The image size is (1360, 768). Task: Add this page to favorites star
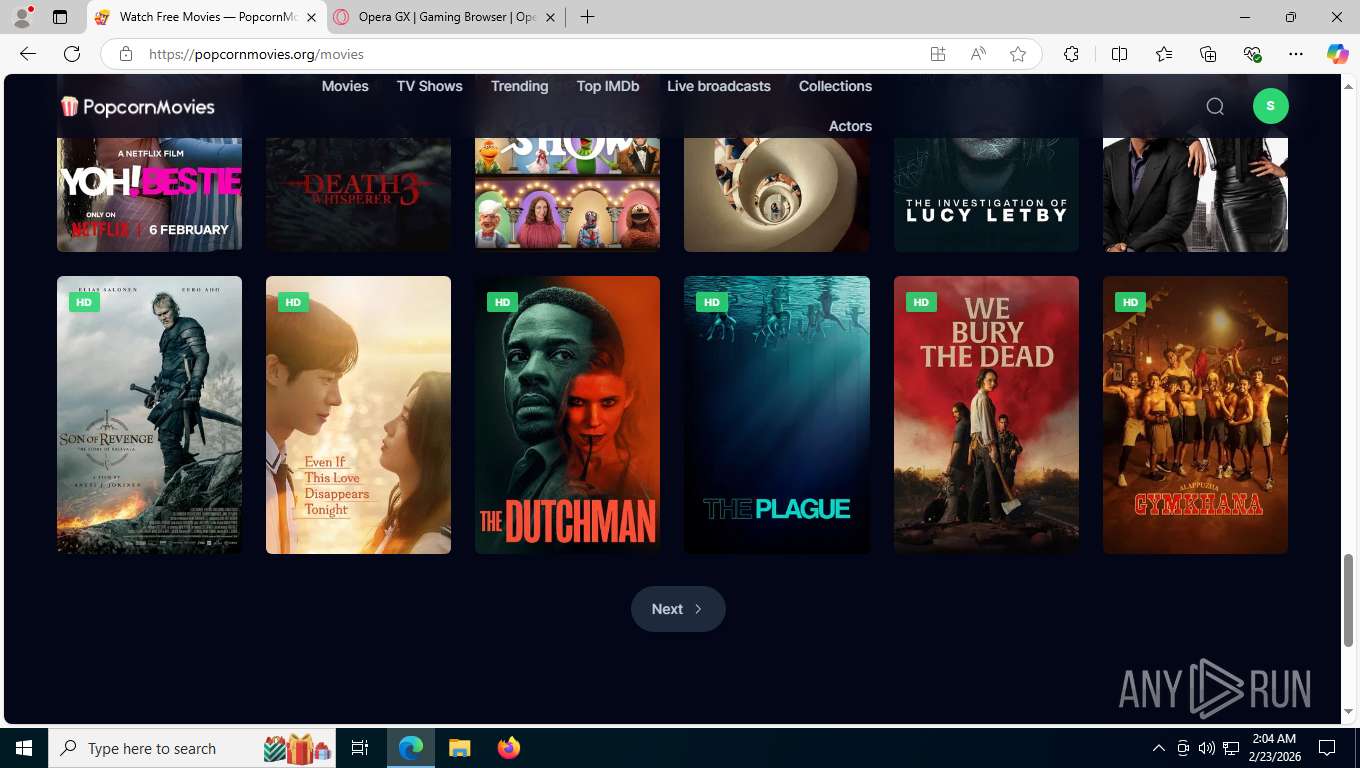tap(1018, 54)
